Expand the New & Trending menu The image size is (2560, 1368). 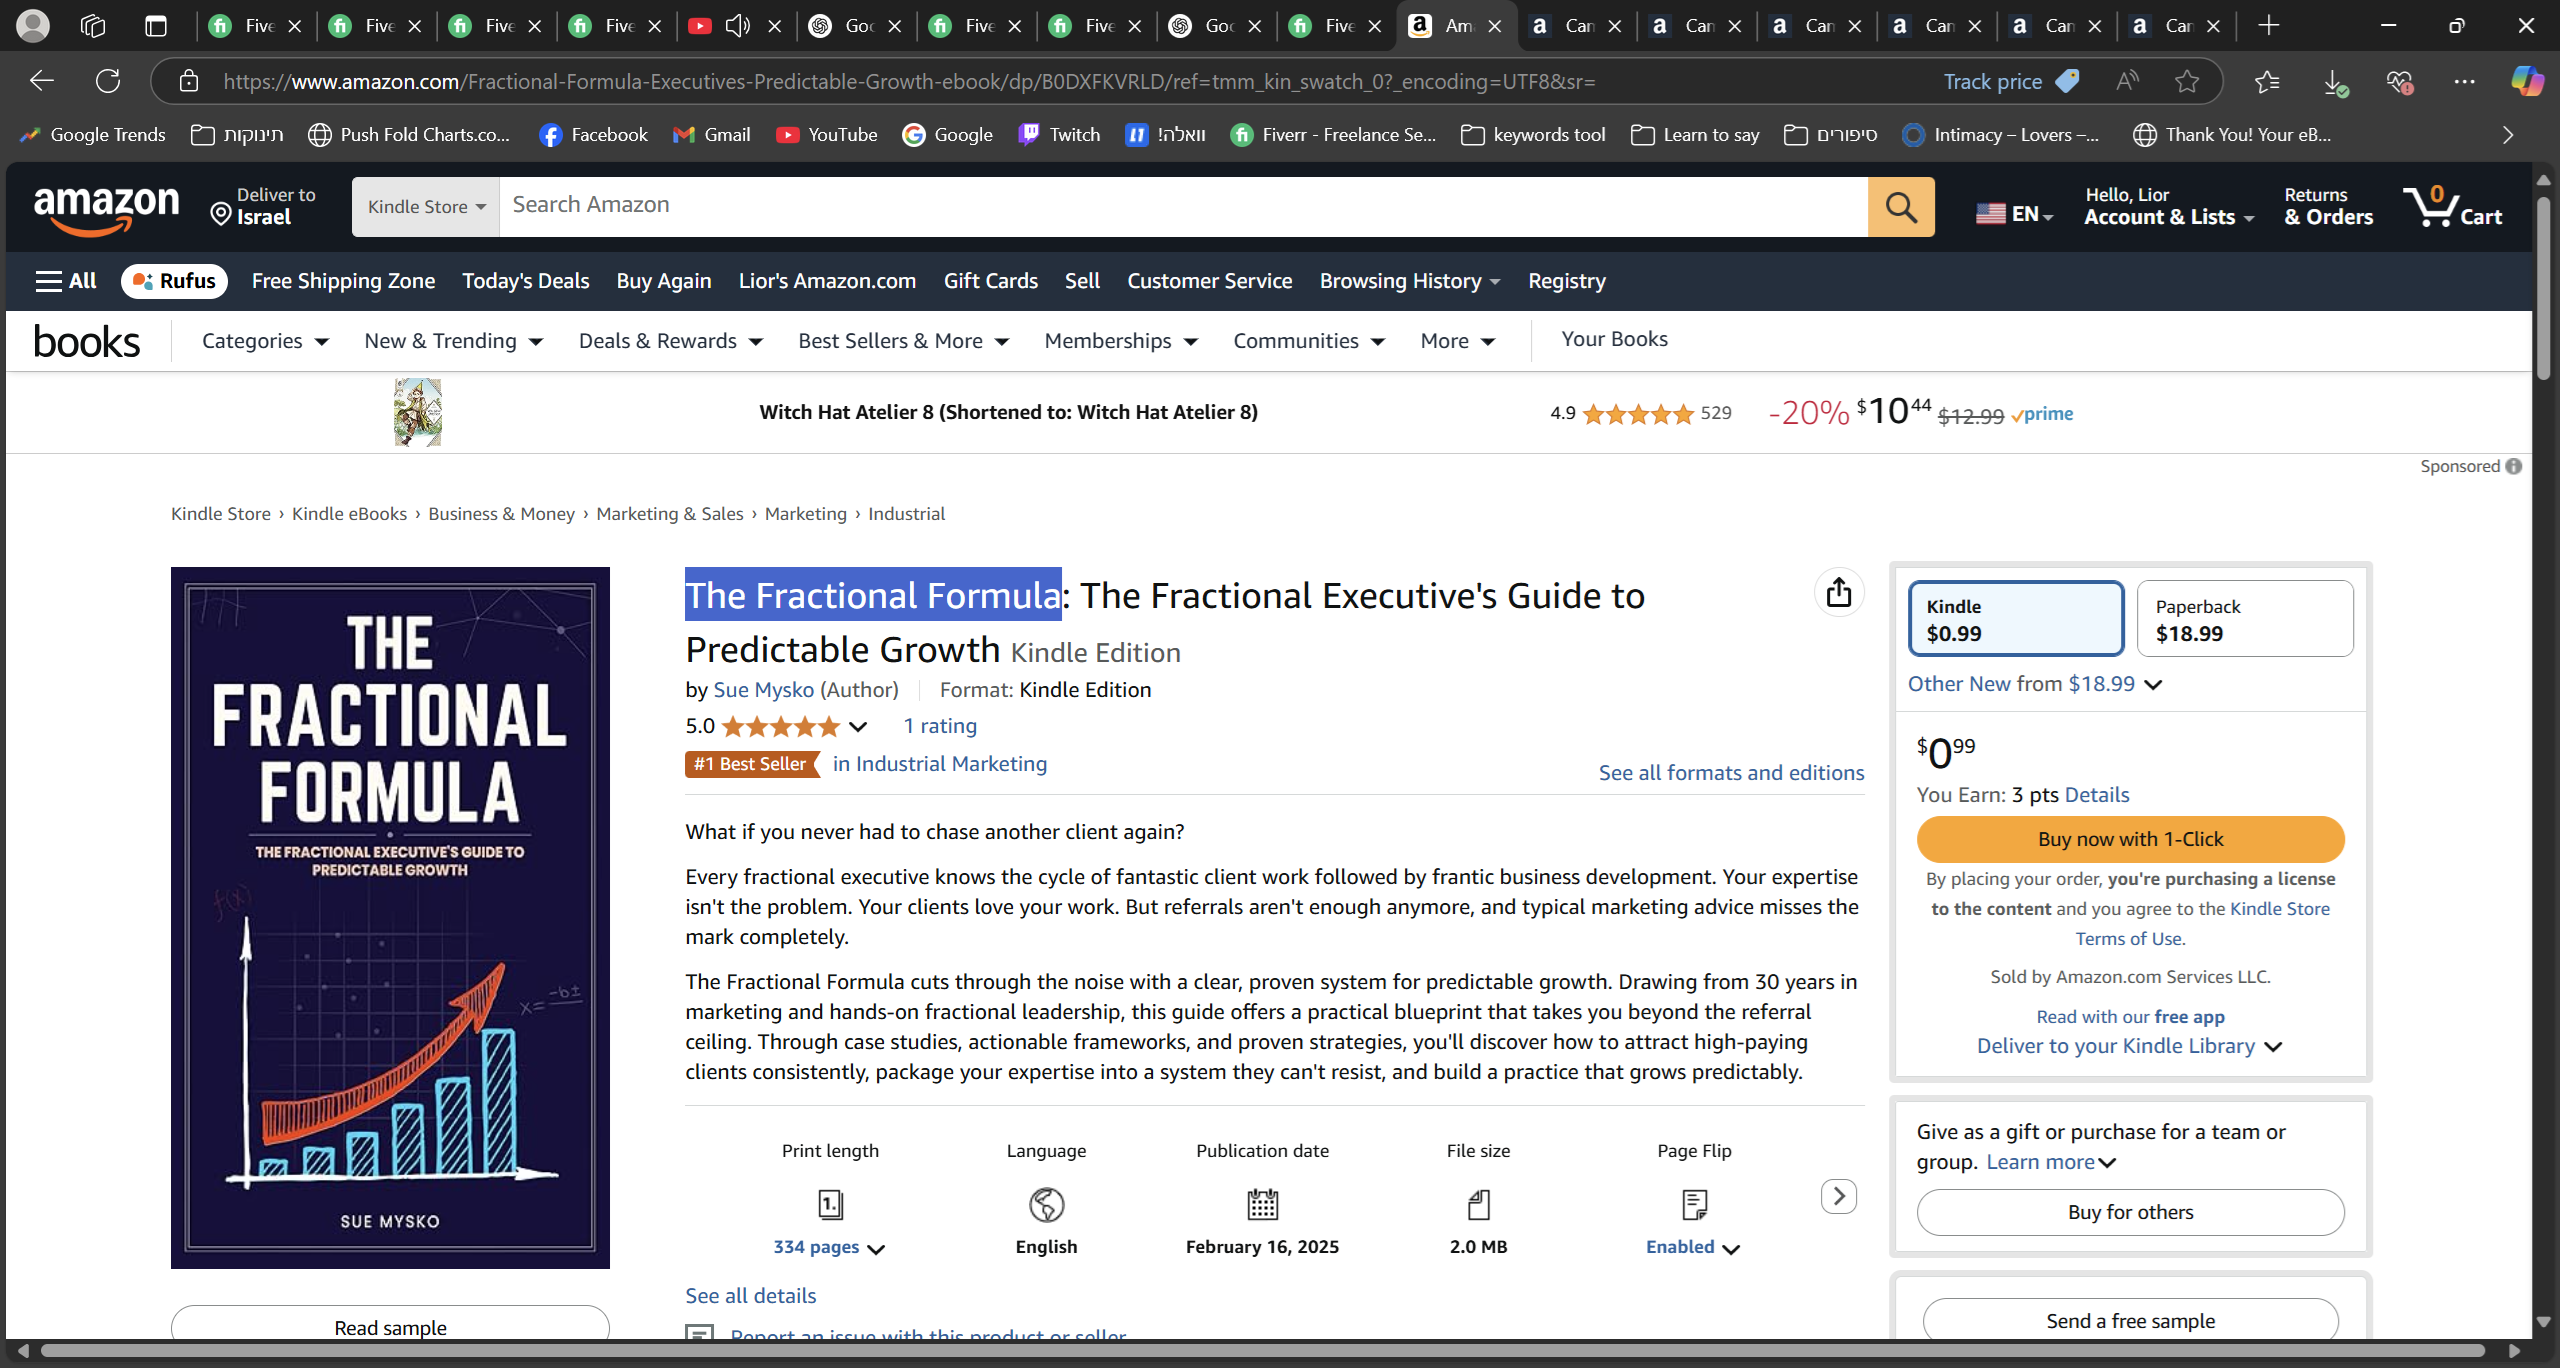pos(453,341)
